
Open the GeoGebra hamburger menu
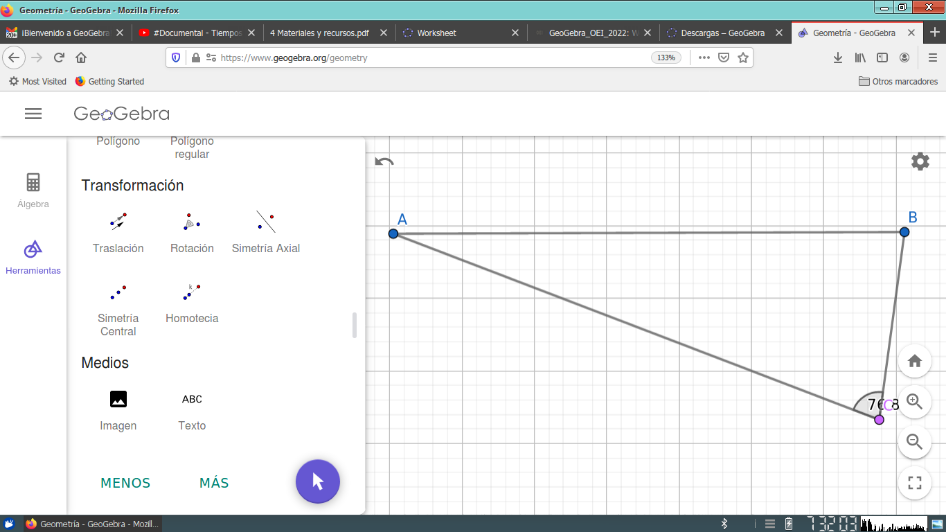(x=33, y=113)
